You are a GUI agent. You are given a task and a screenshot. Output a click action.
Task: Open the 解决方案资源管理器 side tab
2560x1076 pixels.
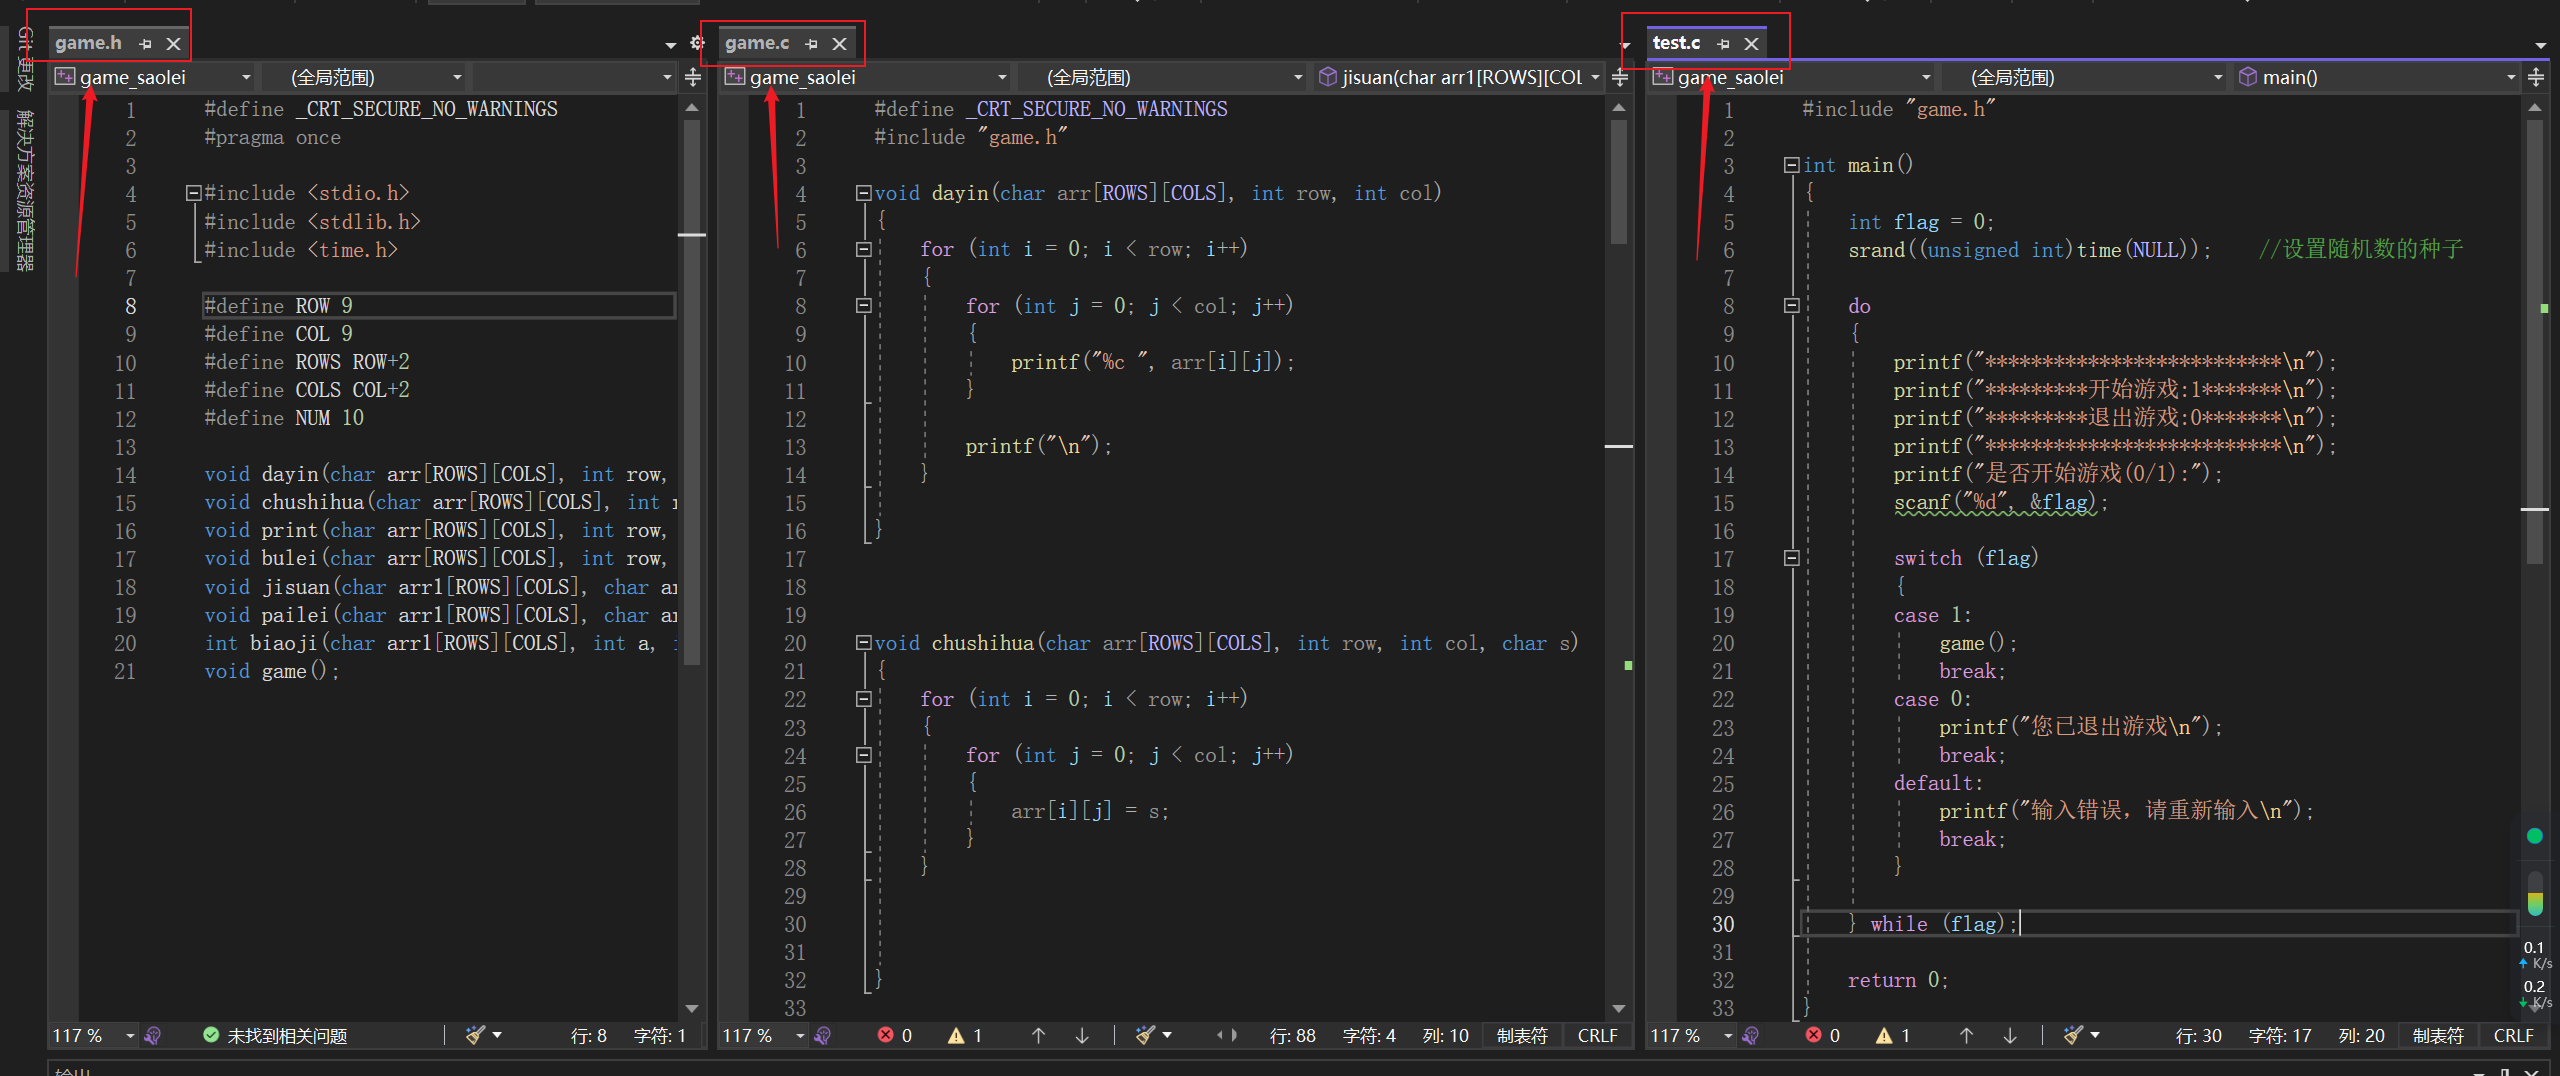26,190
